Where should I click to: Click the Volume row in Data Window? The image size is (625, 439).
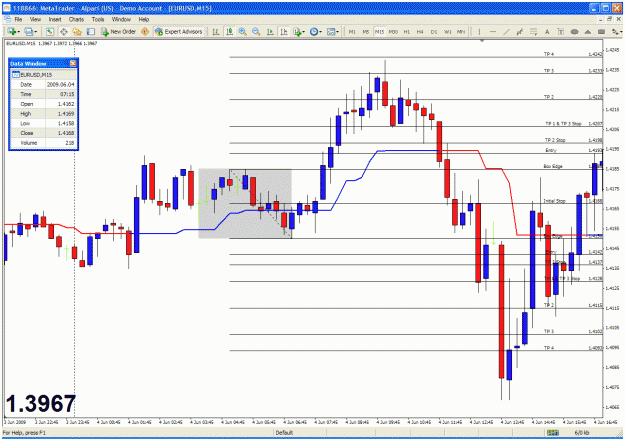(43, 143)
